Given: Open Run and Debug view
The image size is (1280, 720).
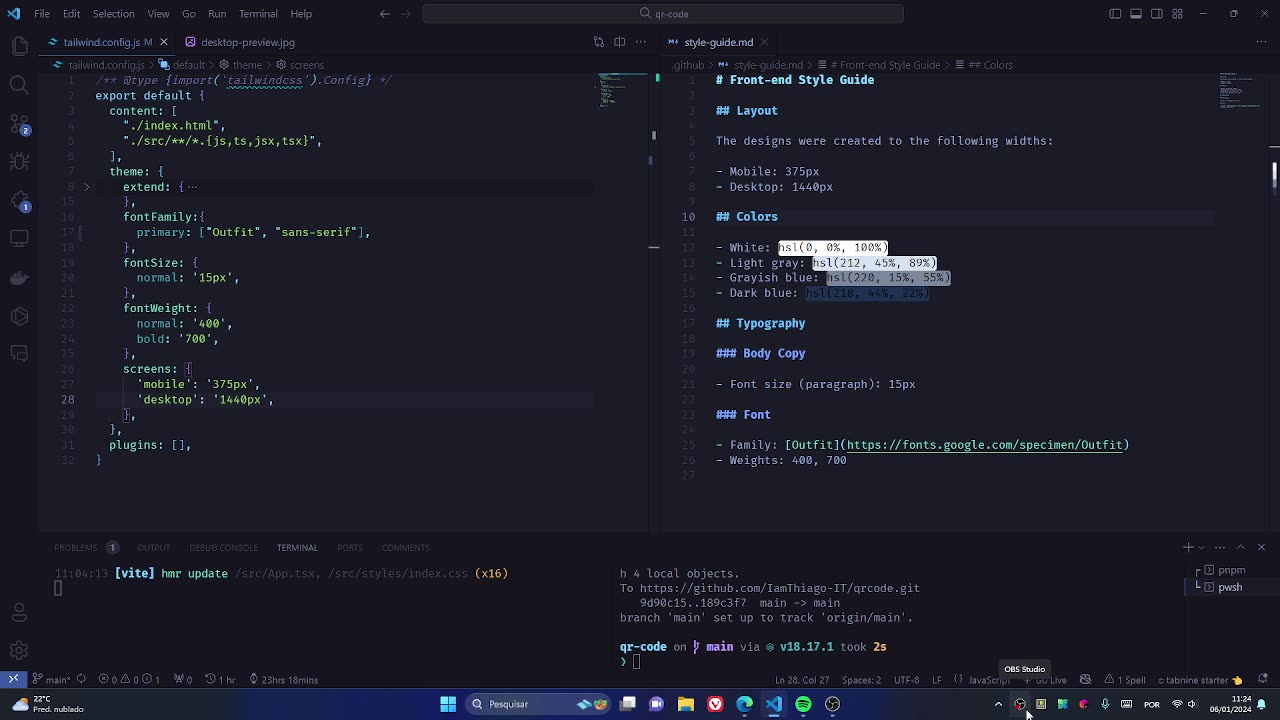Looking at the screenshot, I should [x=19, y=162].
